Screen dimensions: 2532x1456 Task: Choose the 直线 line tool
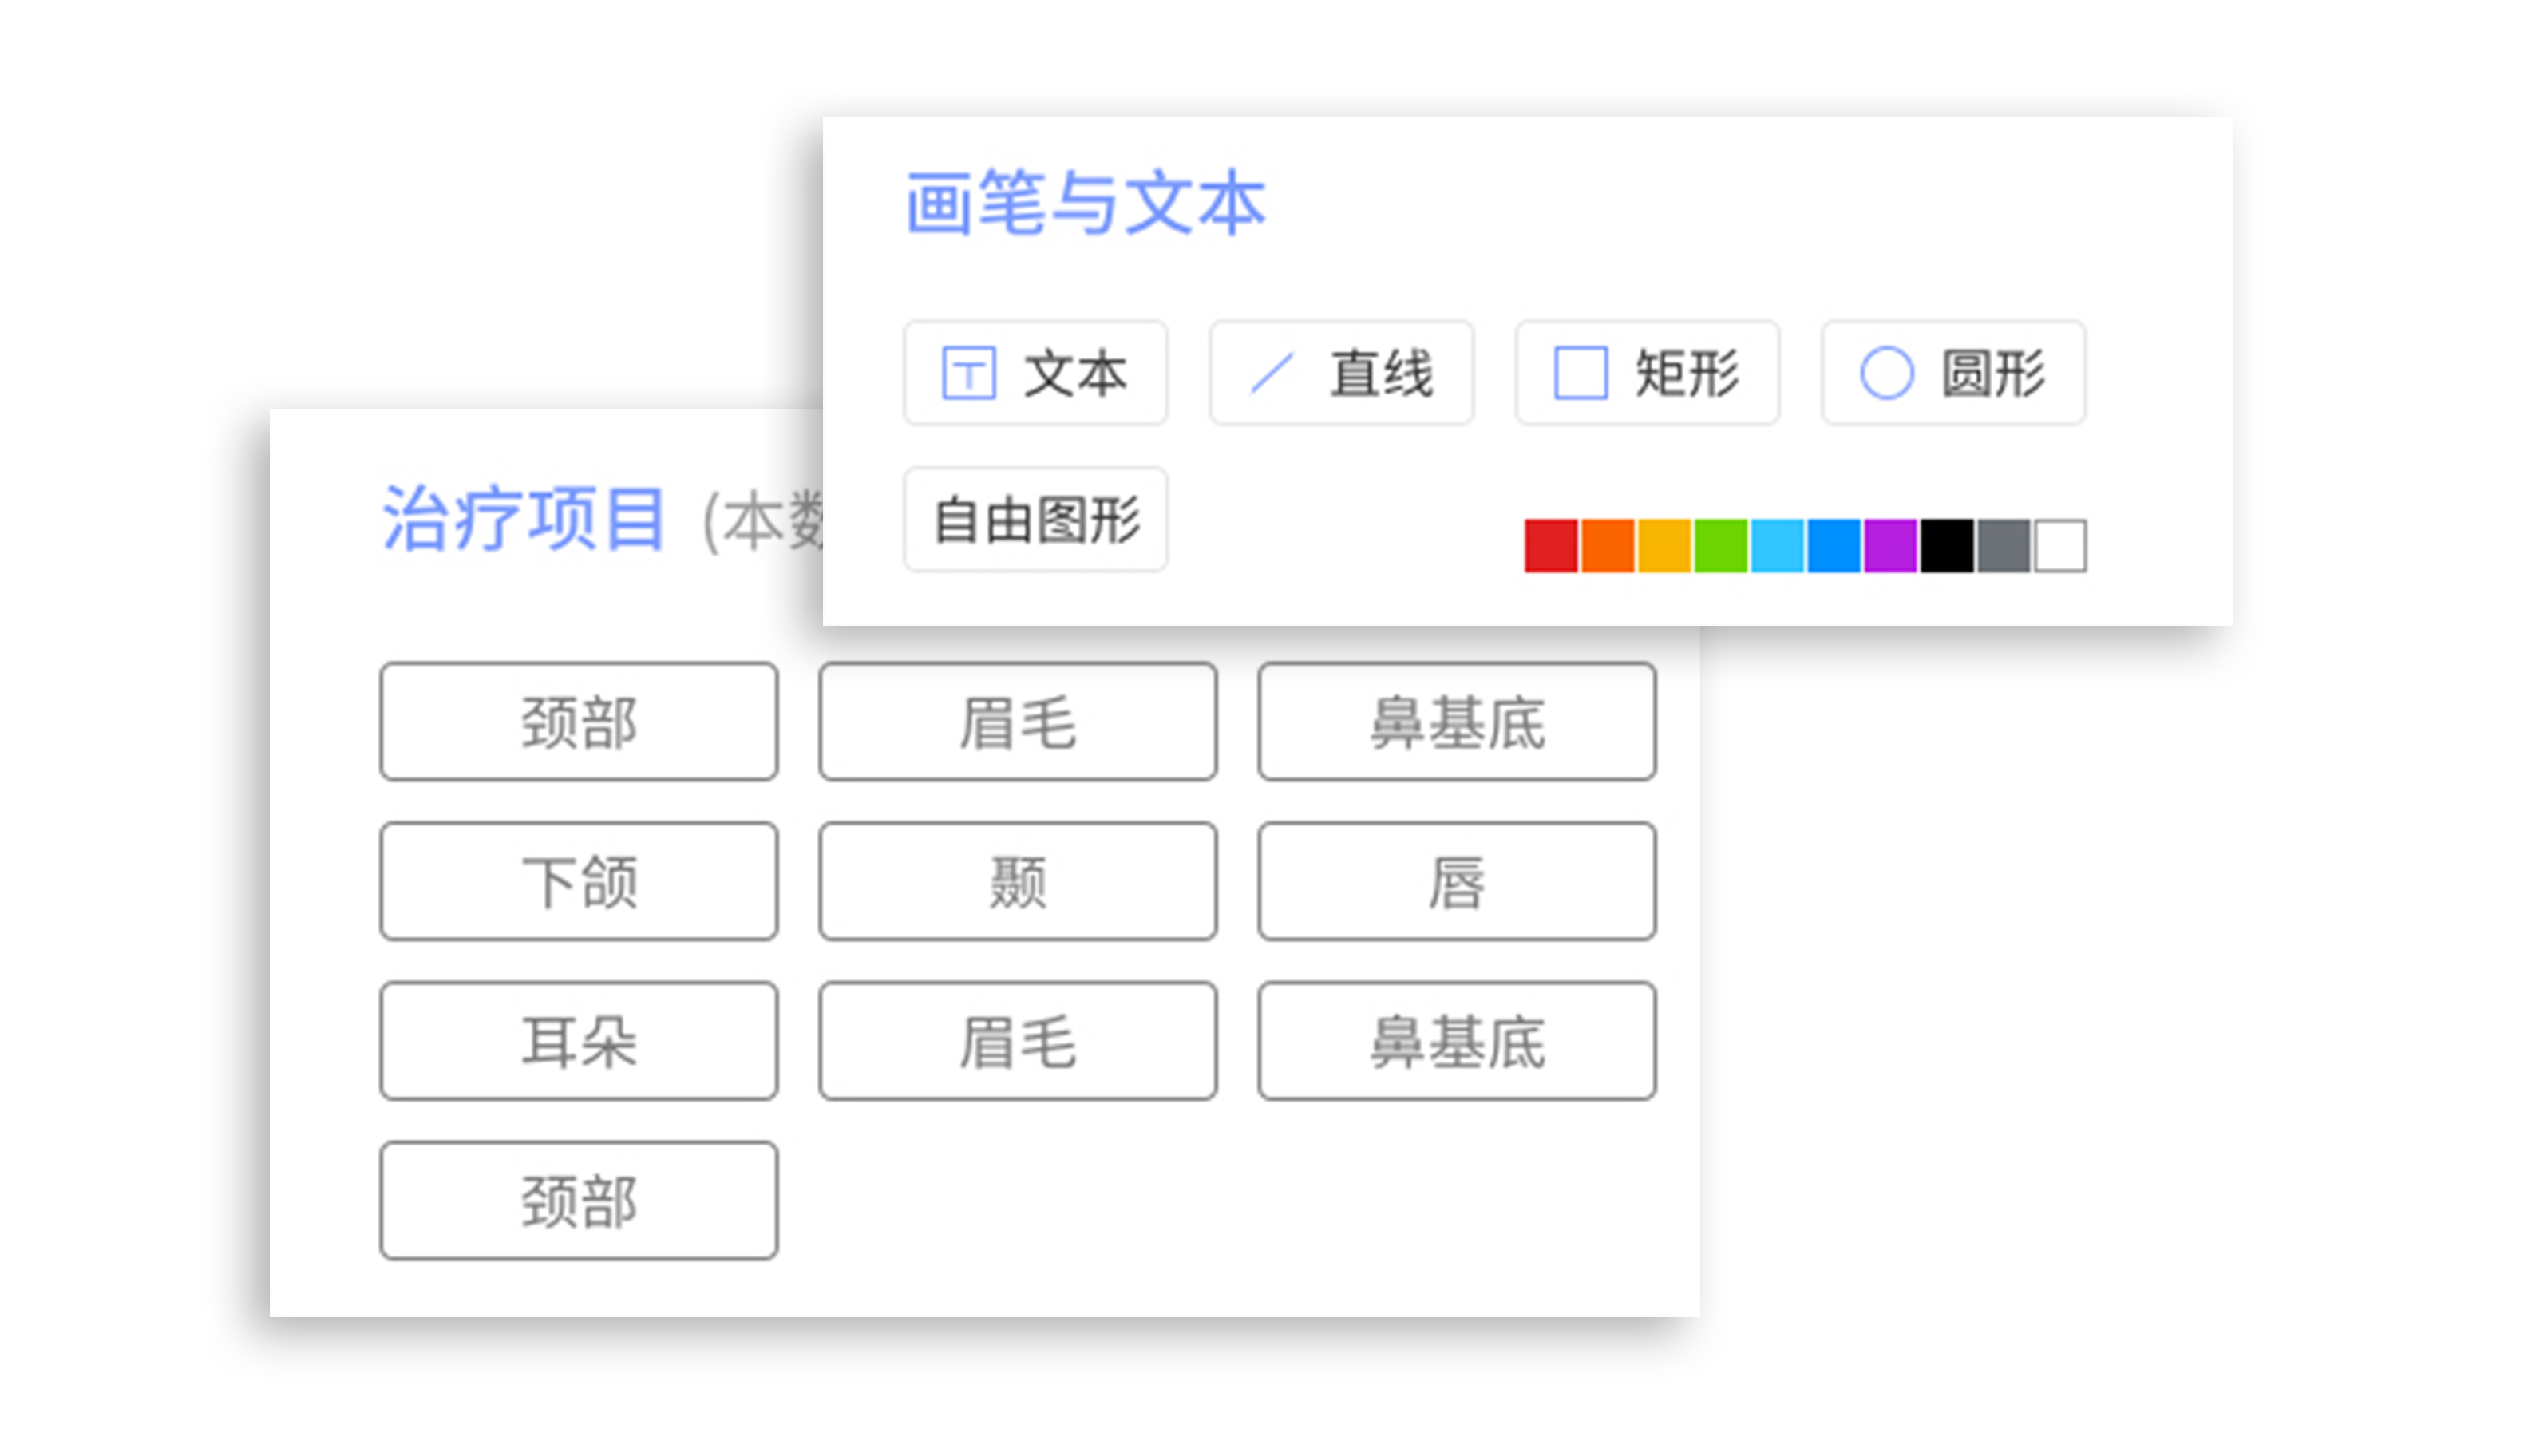(x=1341, y=373)
